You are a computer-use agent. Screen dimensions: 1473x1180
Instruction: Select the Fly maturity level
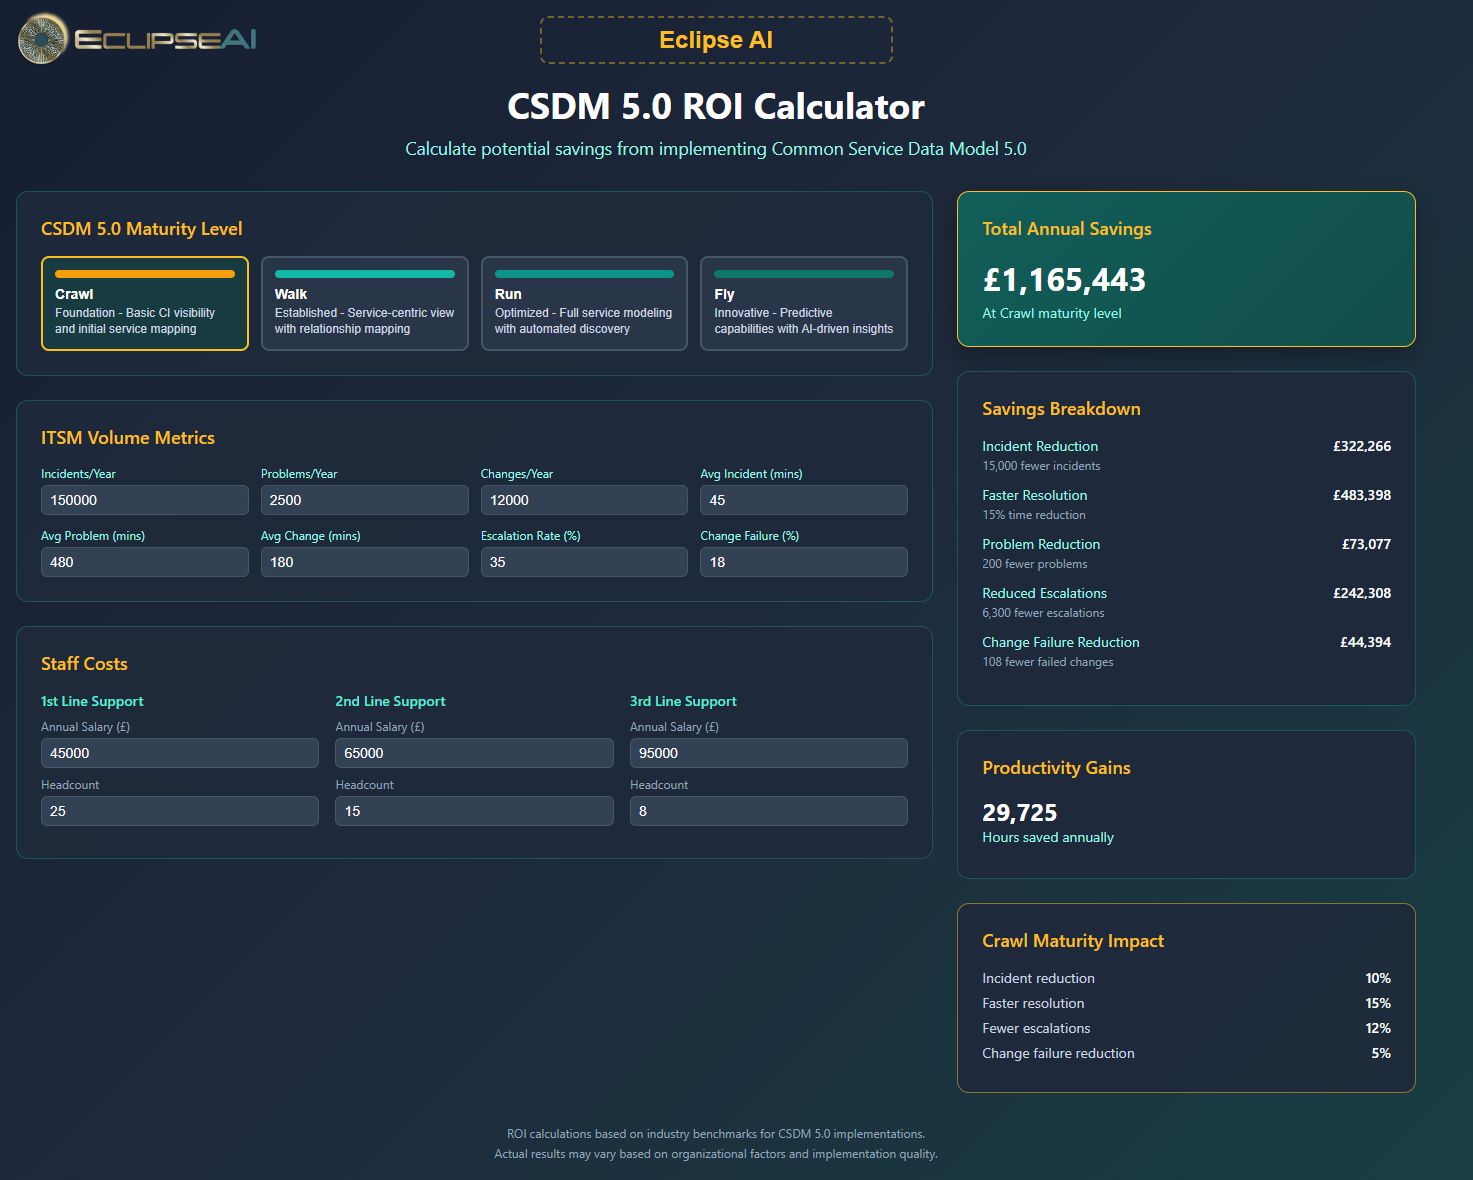(803, 303)
